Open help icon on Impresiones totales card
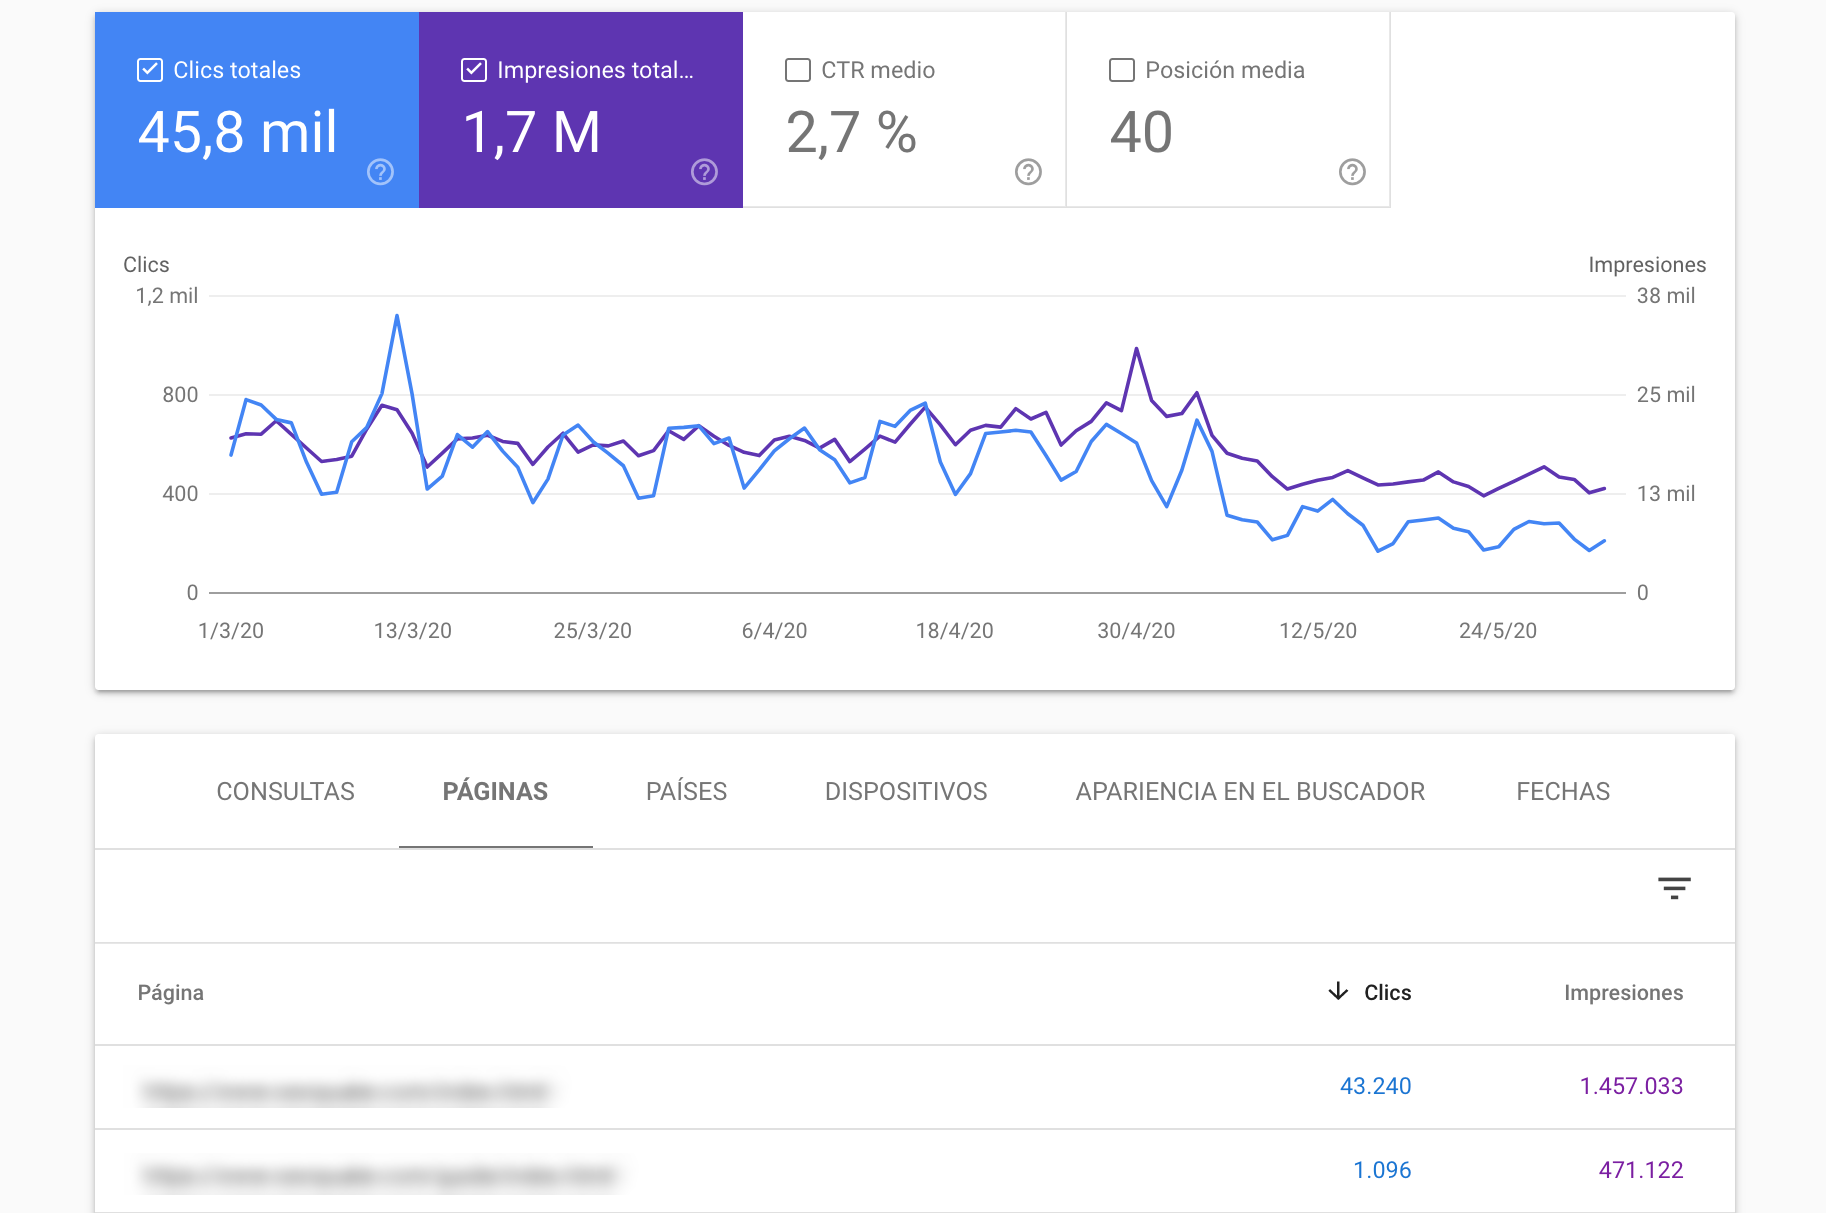 coord(704,172)
